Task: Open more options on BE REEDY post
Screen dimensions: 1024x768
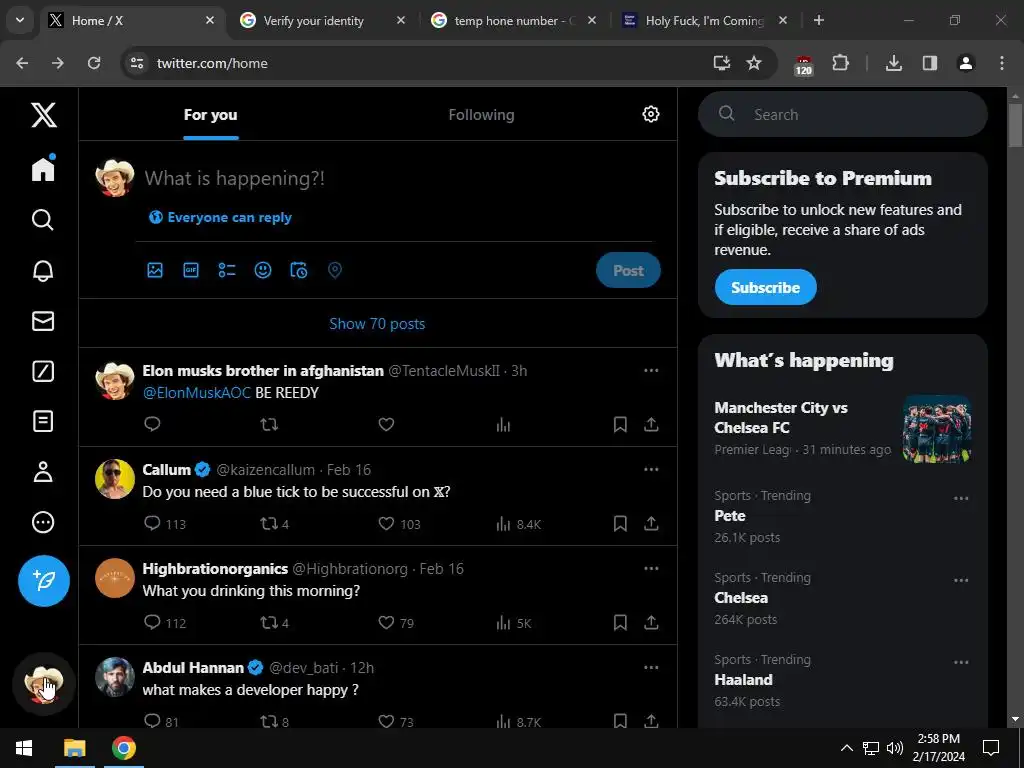Action: tap(651, 370)
